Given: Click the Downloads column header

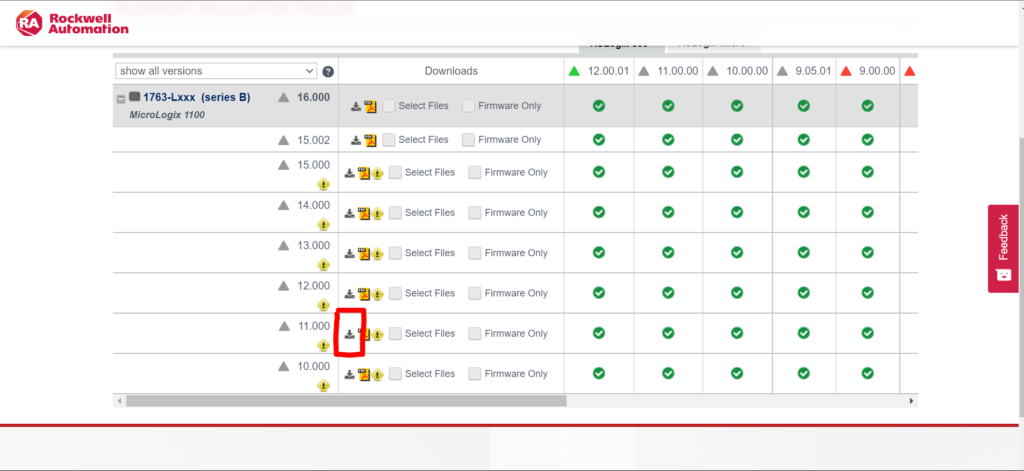Looking at the screenshot, I should pos(451,71).
